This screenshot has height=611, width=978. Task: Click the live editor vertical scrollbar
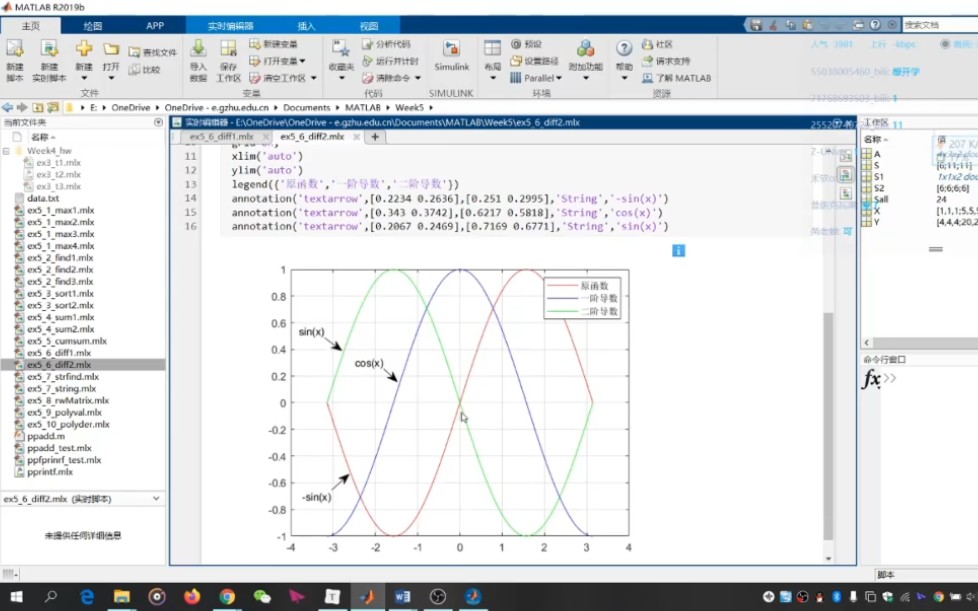(828, 424)
